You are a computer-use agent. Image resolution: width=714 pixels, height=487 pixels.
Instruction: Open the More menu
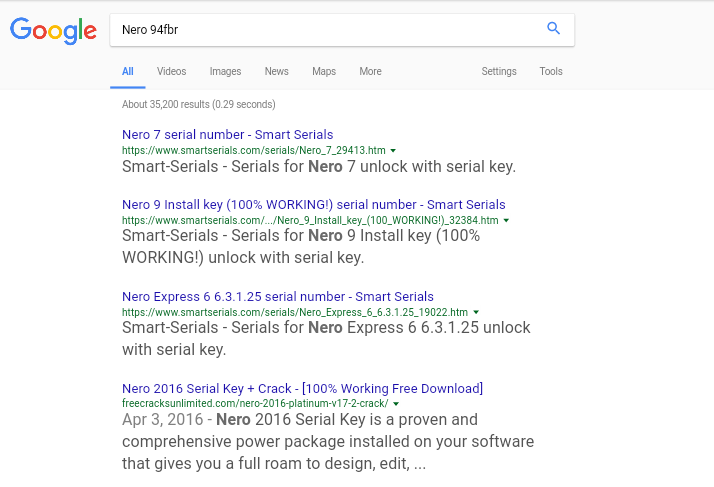coord(370,72)
